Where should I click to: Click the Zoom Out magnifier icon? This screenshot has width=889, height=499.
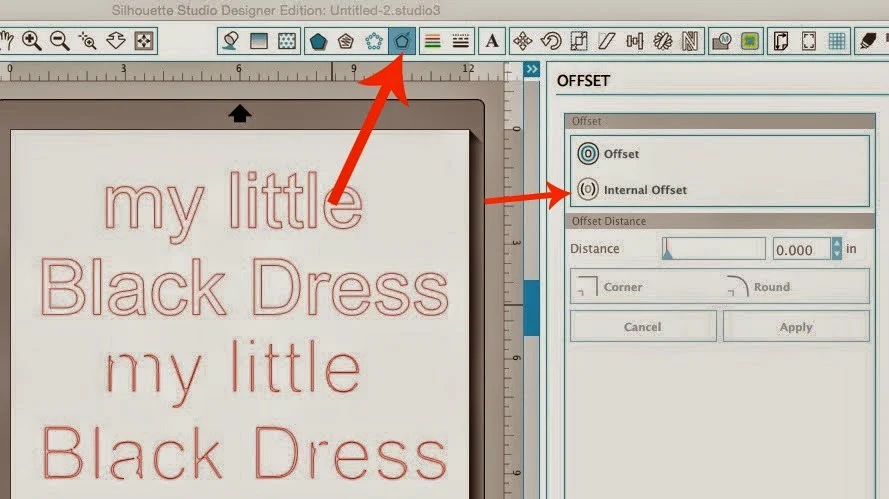[60, 41]
